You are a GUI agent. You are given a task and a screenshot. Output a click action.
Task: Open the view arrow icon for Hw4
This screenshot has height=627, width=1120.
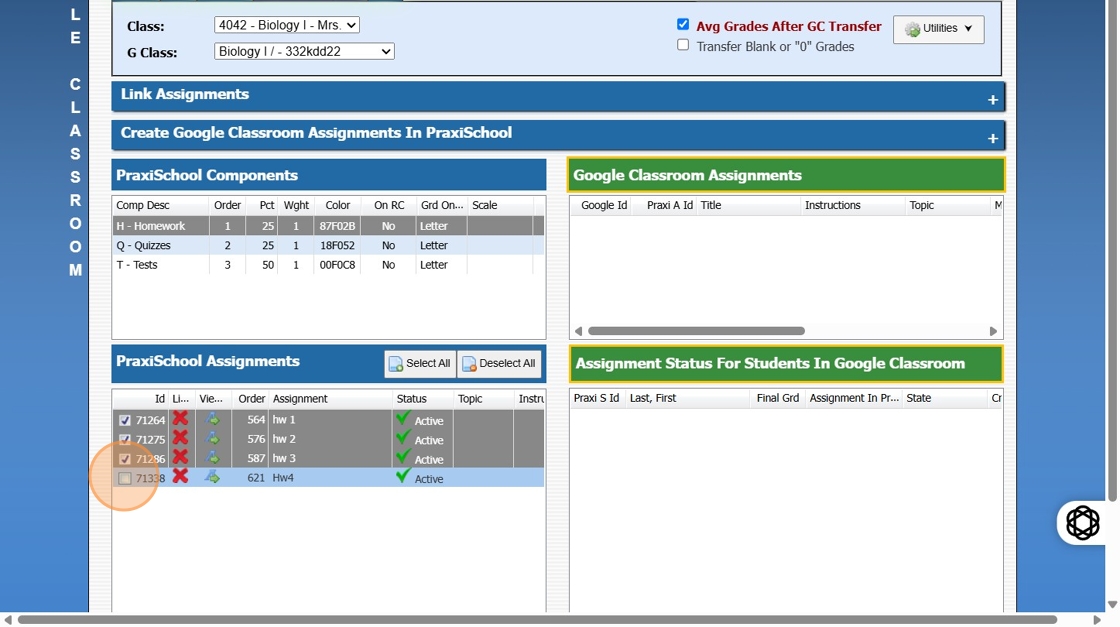[x=212, y=477]
